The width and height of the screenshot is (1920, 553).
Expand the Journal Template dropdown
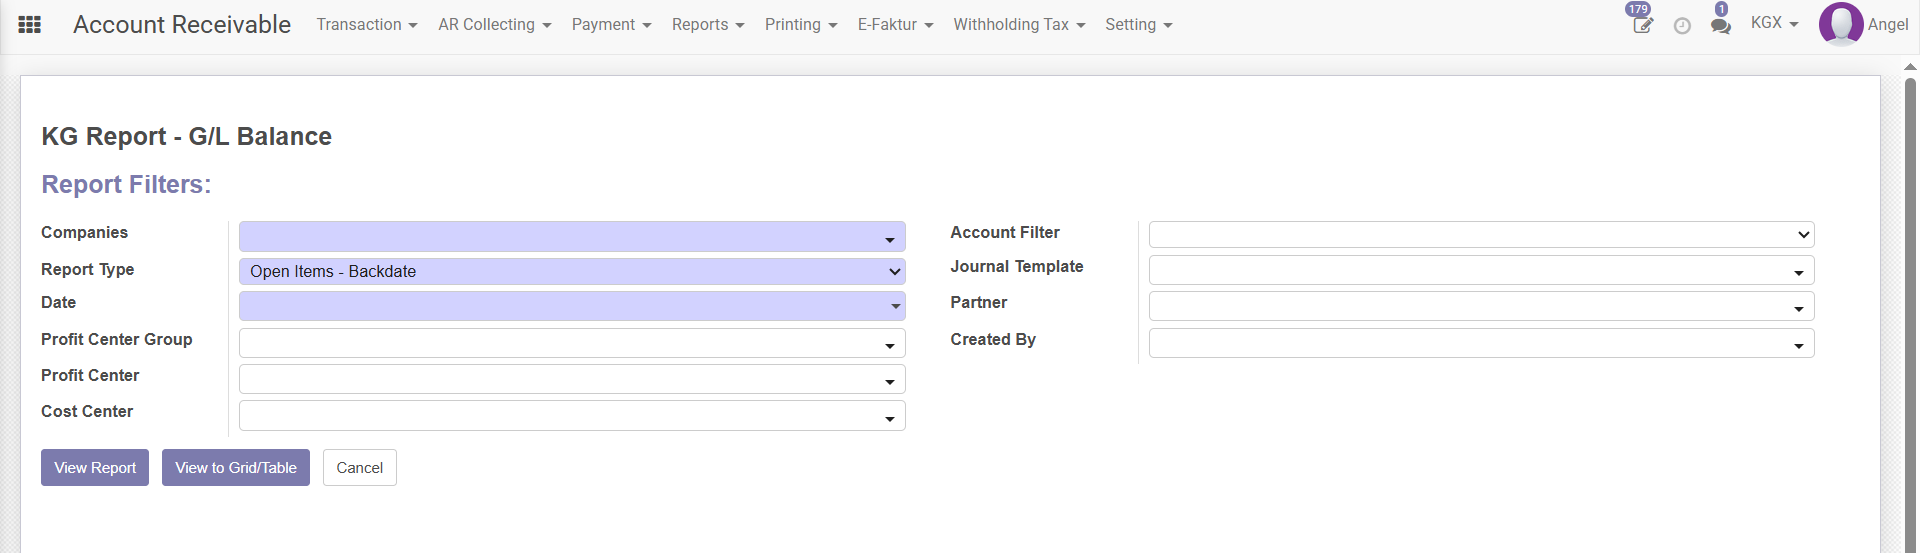[1480, 271]
